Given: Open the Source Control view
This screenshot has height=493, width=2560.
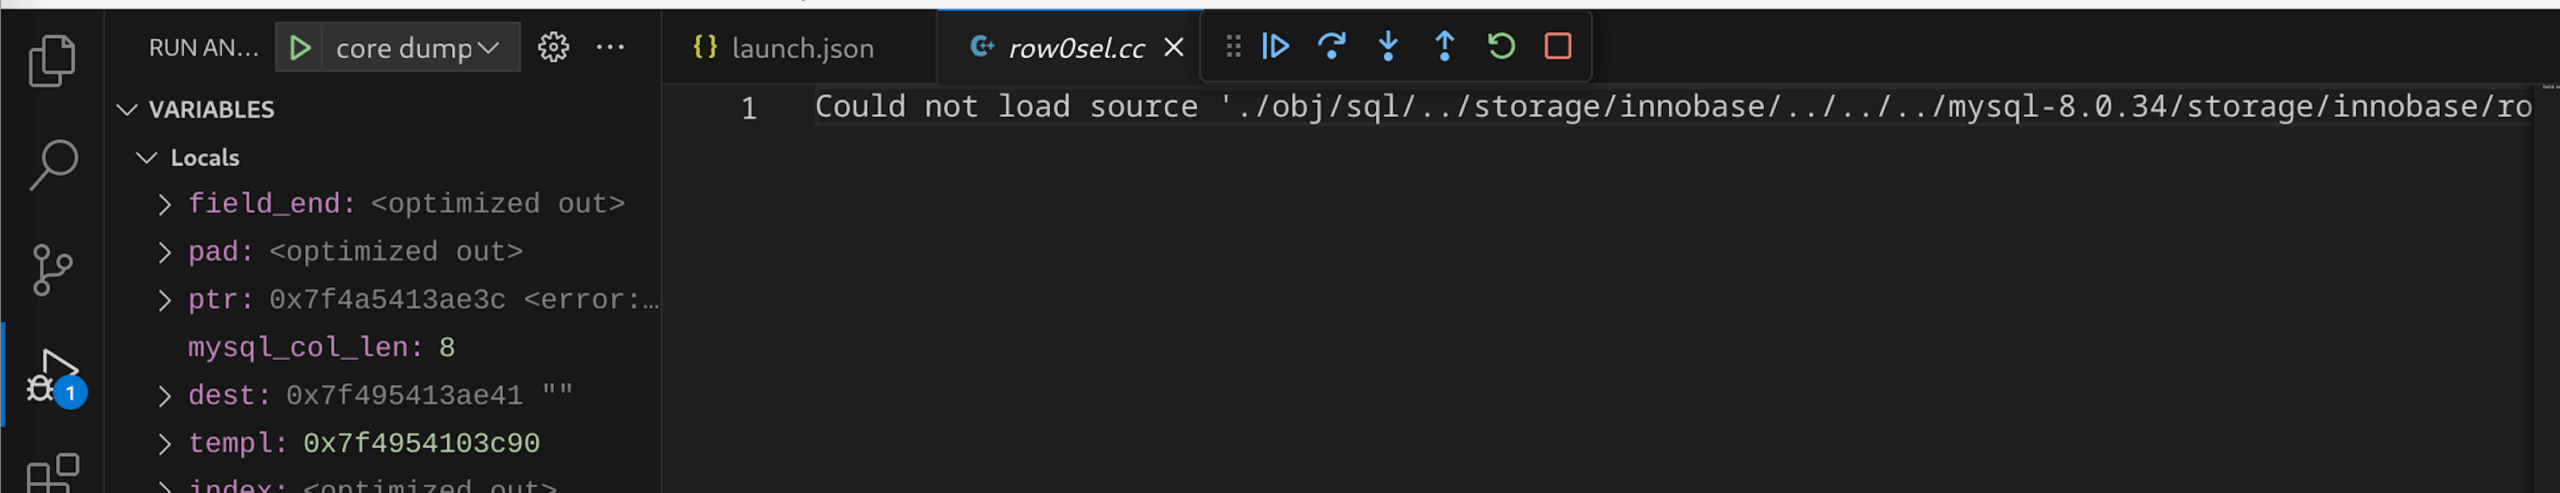Looking at the screenshot, I should 52,270.
